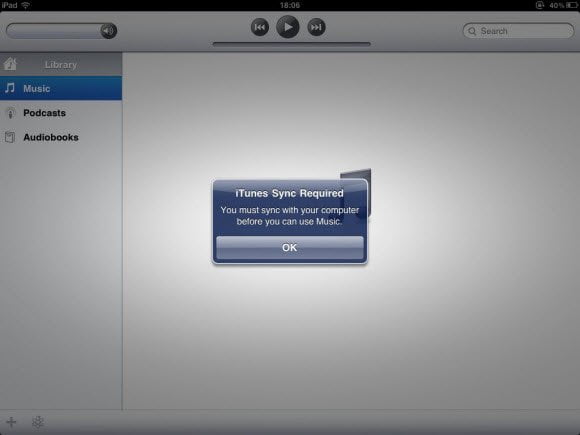Click the audiobook icon
580x435 pixels.
tap(10, 137)
